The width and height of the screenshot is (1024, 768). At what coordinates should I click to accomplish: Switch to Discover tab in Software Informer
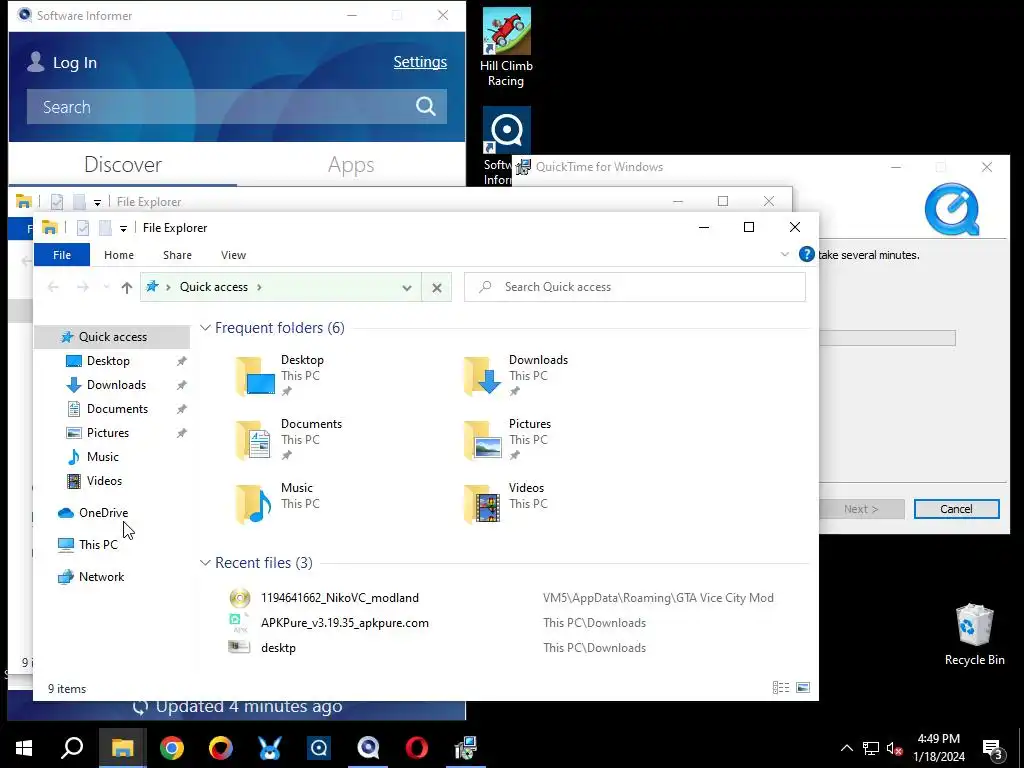pos(123,165)
